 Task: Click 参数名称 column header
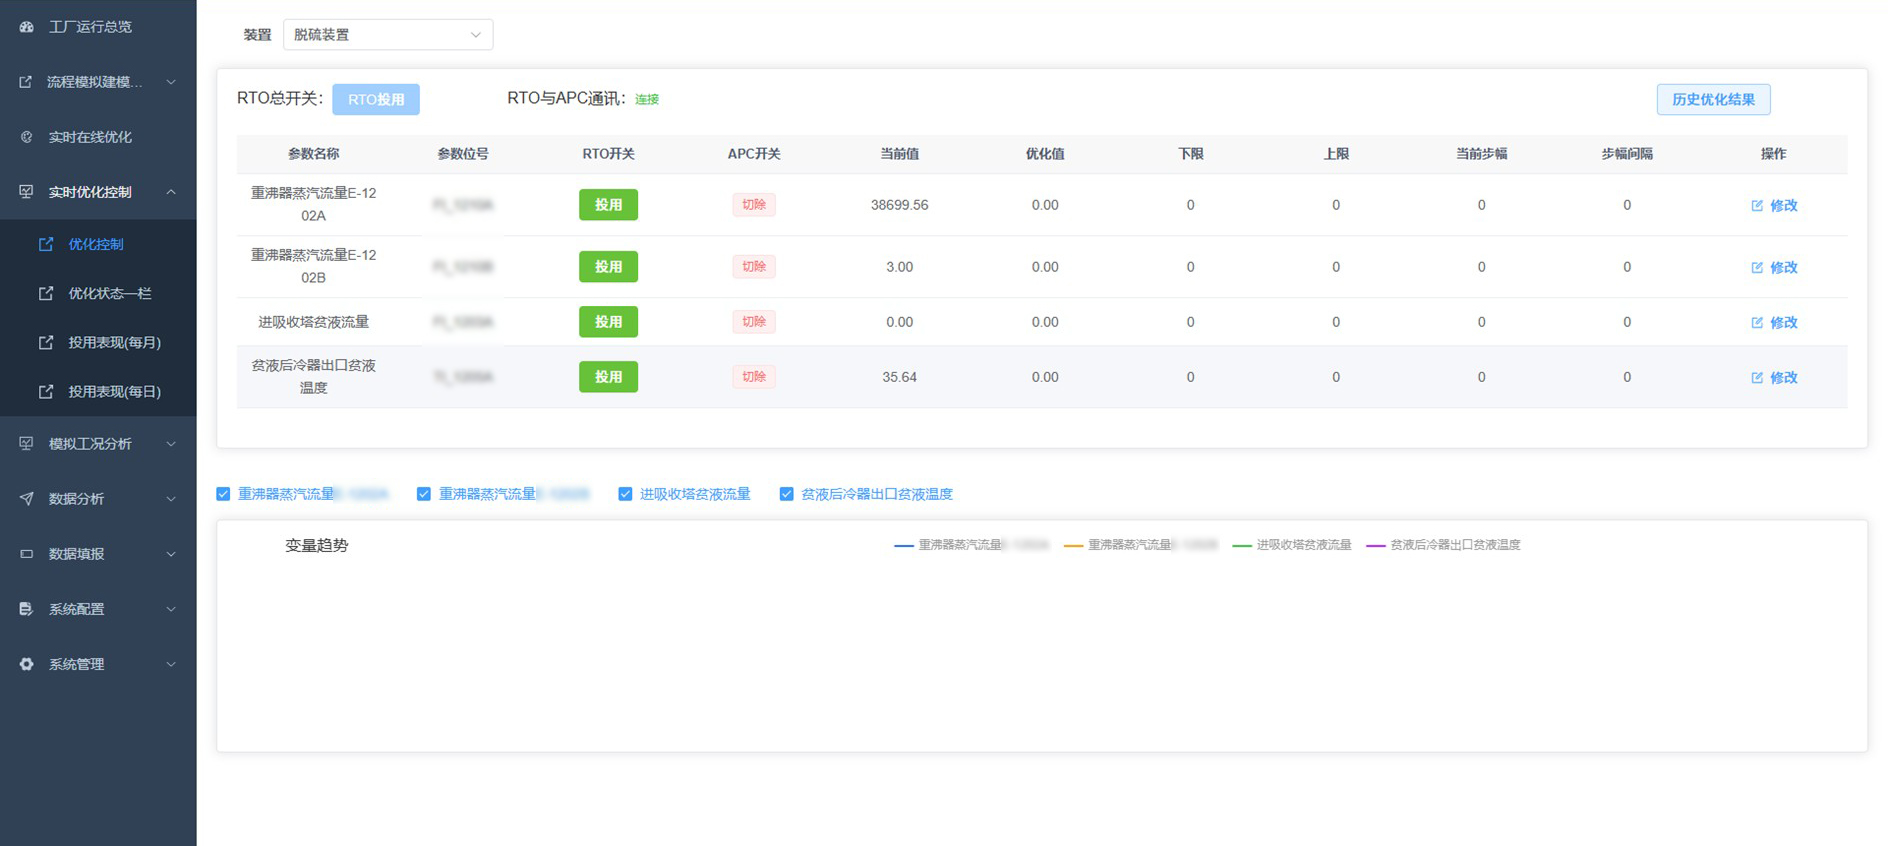click(x=313, y=154)
